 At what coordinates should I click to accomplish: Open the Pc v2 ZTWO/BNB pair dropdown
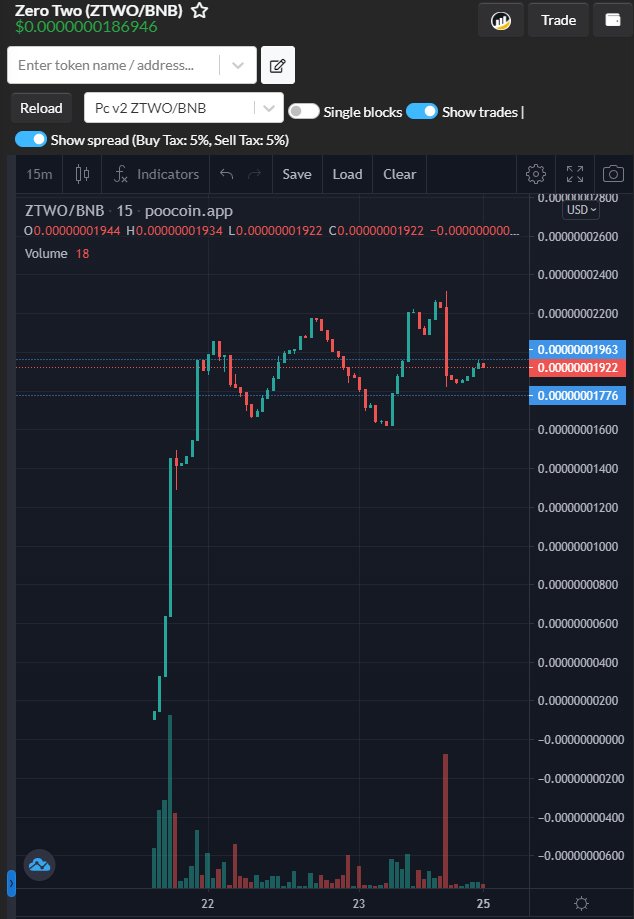pyautogui.click(x=183, y=108)
